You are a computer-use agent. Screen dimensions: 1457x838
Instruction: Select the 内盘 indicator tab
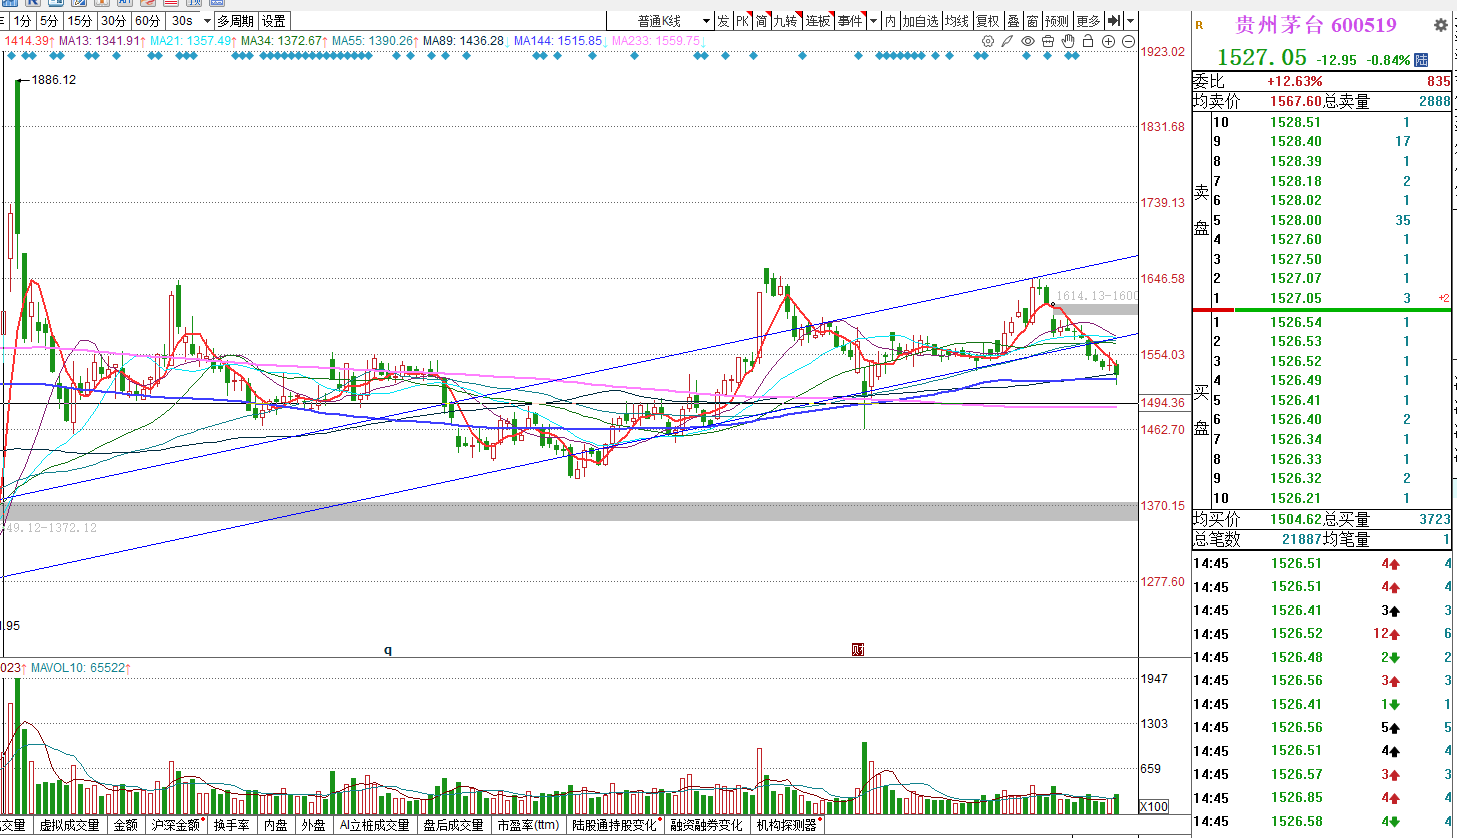276,825
